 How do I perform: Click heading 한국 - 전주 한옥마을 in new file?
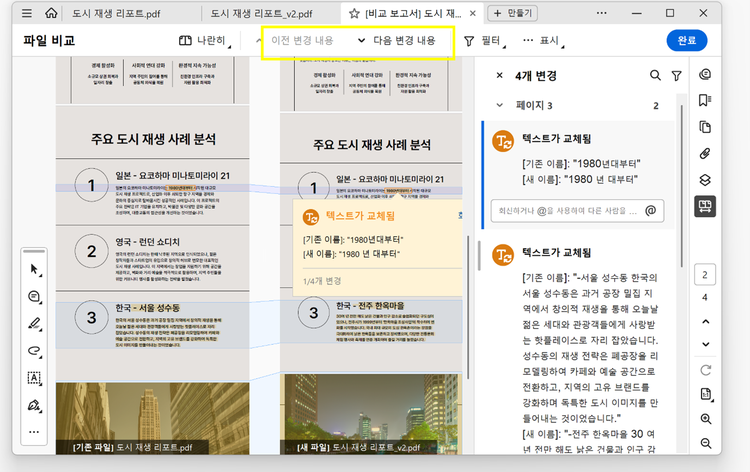pos(370,306)
